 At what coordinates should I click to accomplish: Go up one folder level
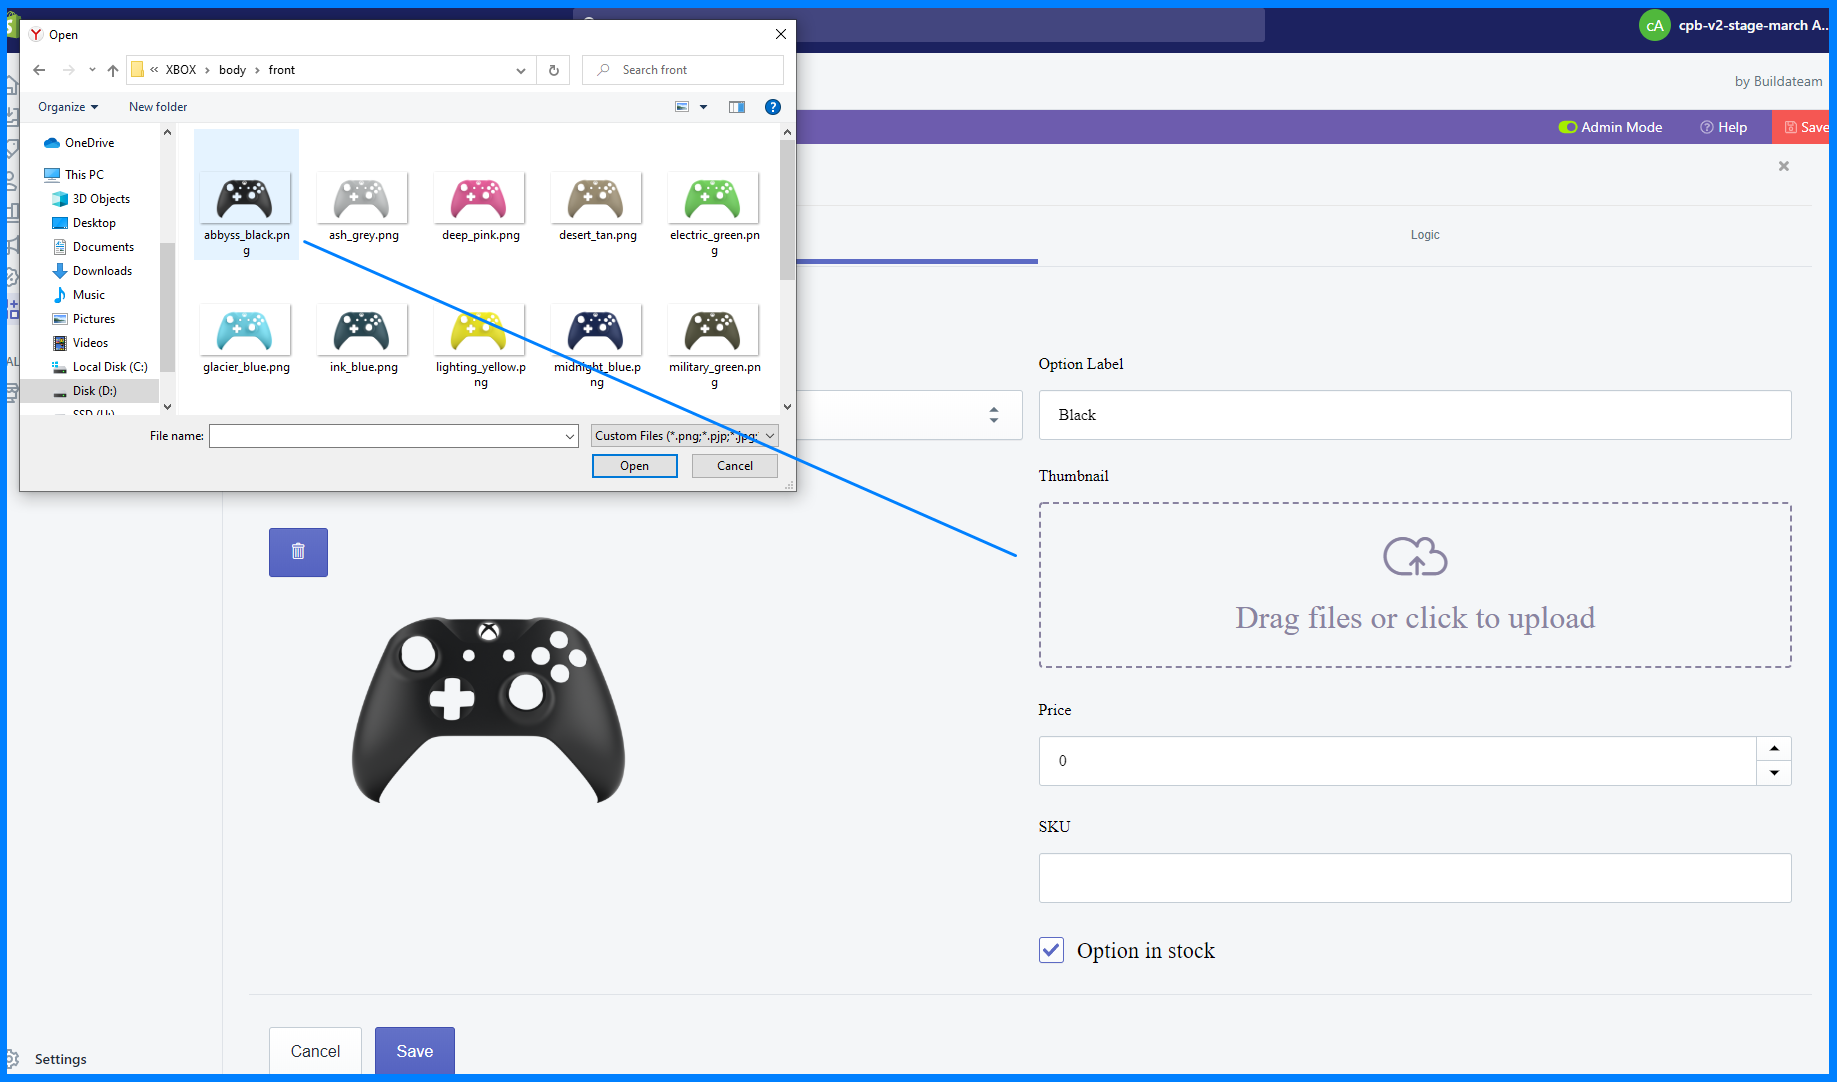[113, 70]
